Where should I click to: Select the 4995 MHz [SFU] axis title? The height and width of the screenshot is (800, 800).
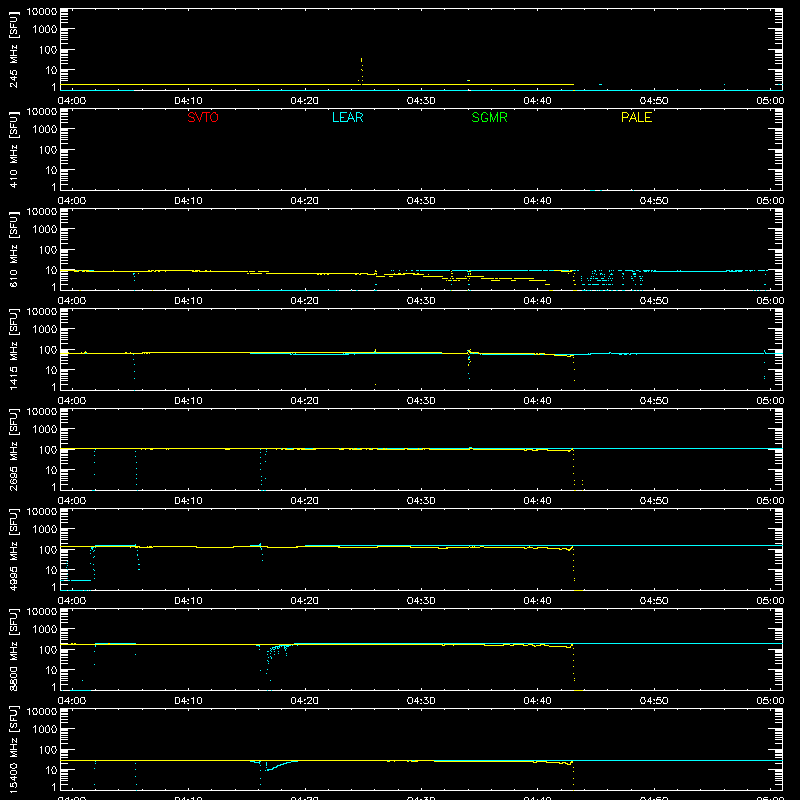coord(13,550)
